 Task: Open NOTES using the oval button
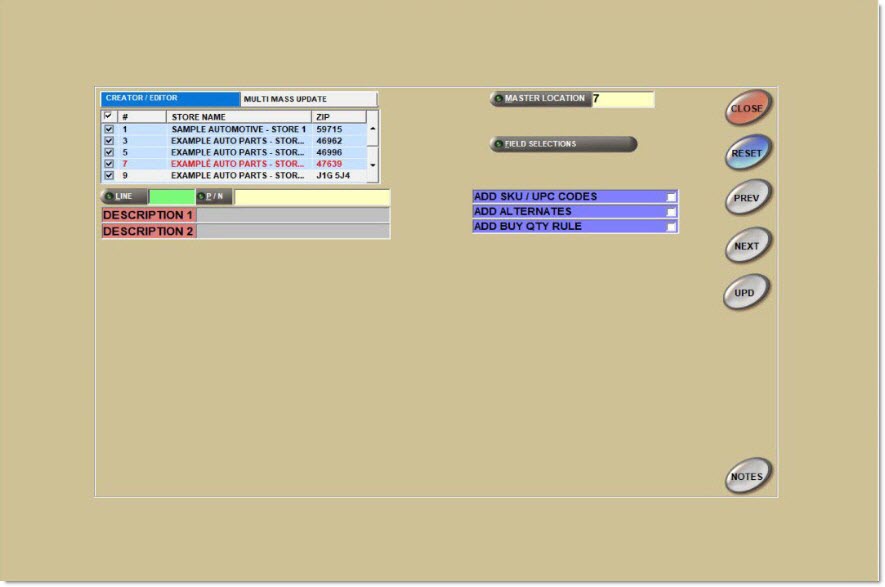747,477
